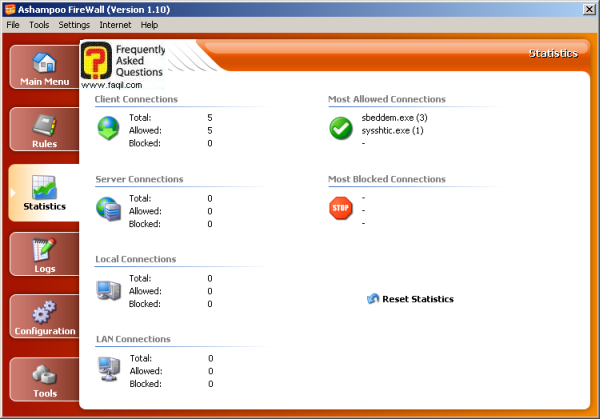This screenshot has height=419, width=600.
Task: Open the Settings menu
Action: click(74, 24)
